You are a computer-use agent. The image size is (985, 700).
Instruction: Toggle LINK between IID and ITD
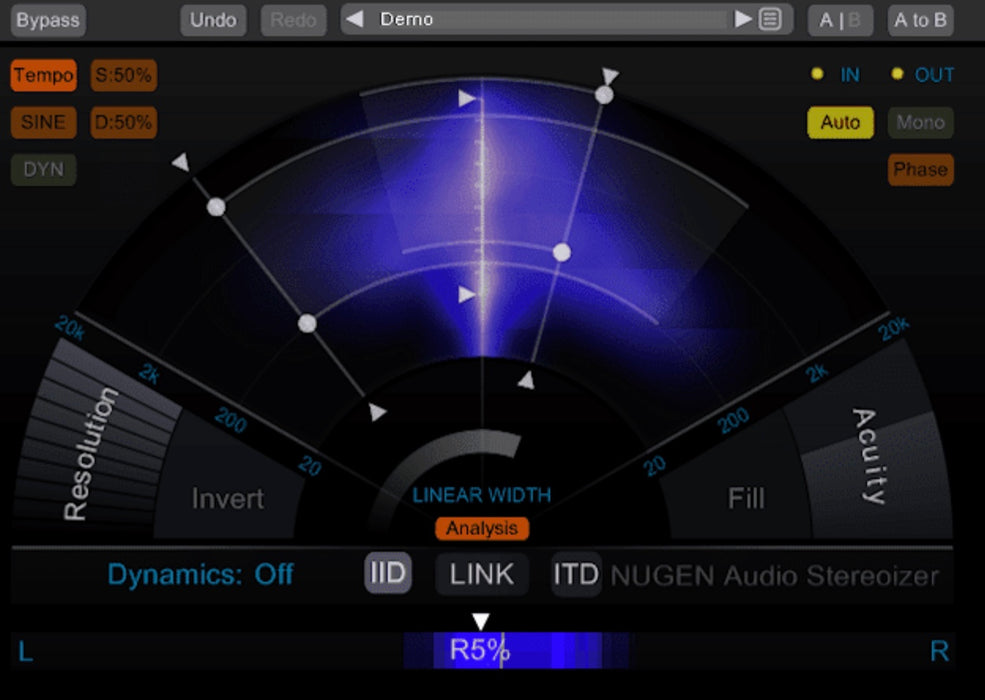(x=481, y=574)
